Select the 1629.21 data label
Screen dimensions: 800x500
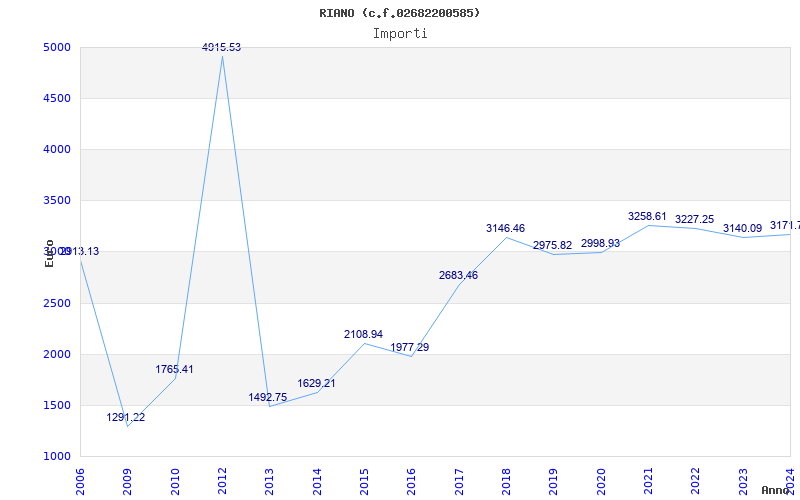click(x=316, y=383)
